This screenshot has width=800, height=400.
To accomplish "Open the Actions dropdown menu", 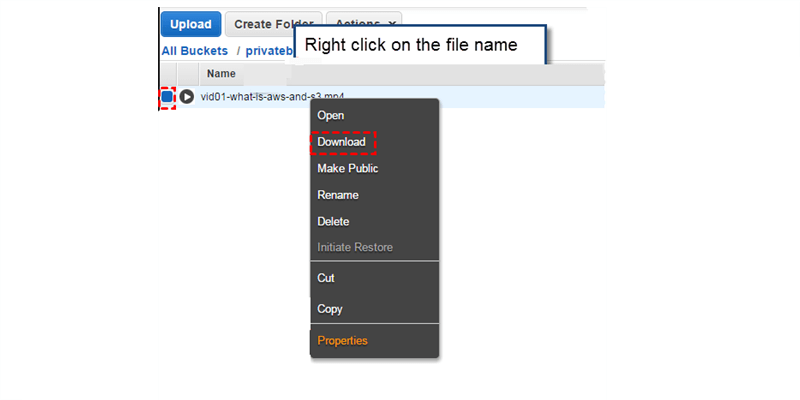I will coord(363,24).
